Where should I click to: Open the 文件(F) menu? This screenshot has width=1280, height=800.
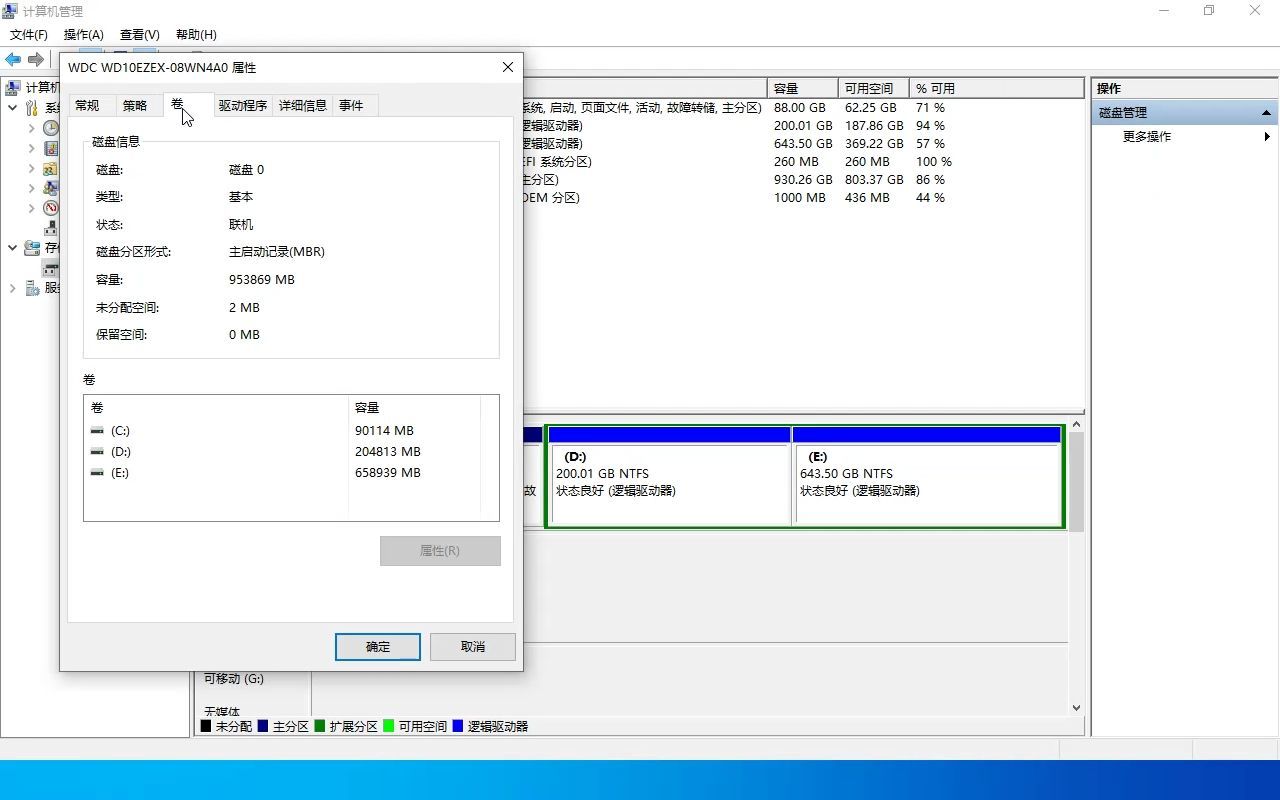(x=29, y=35)
